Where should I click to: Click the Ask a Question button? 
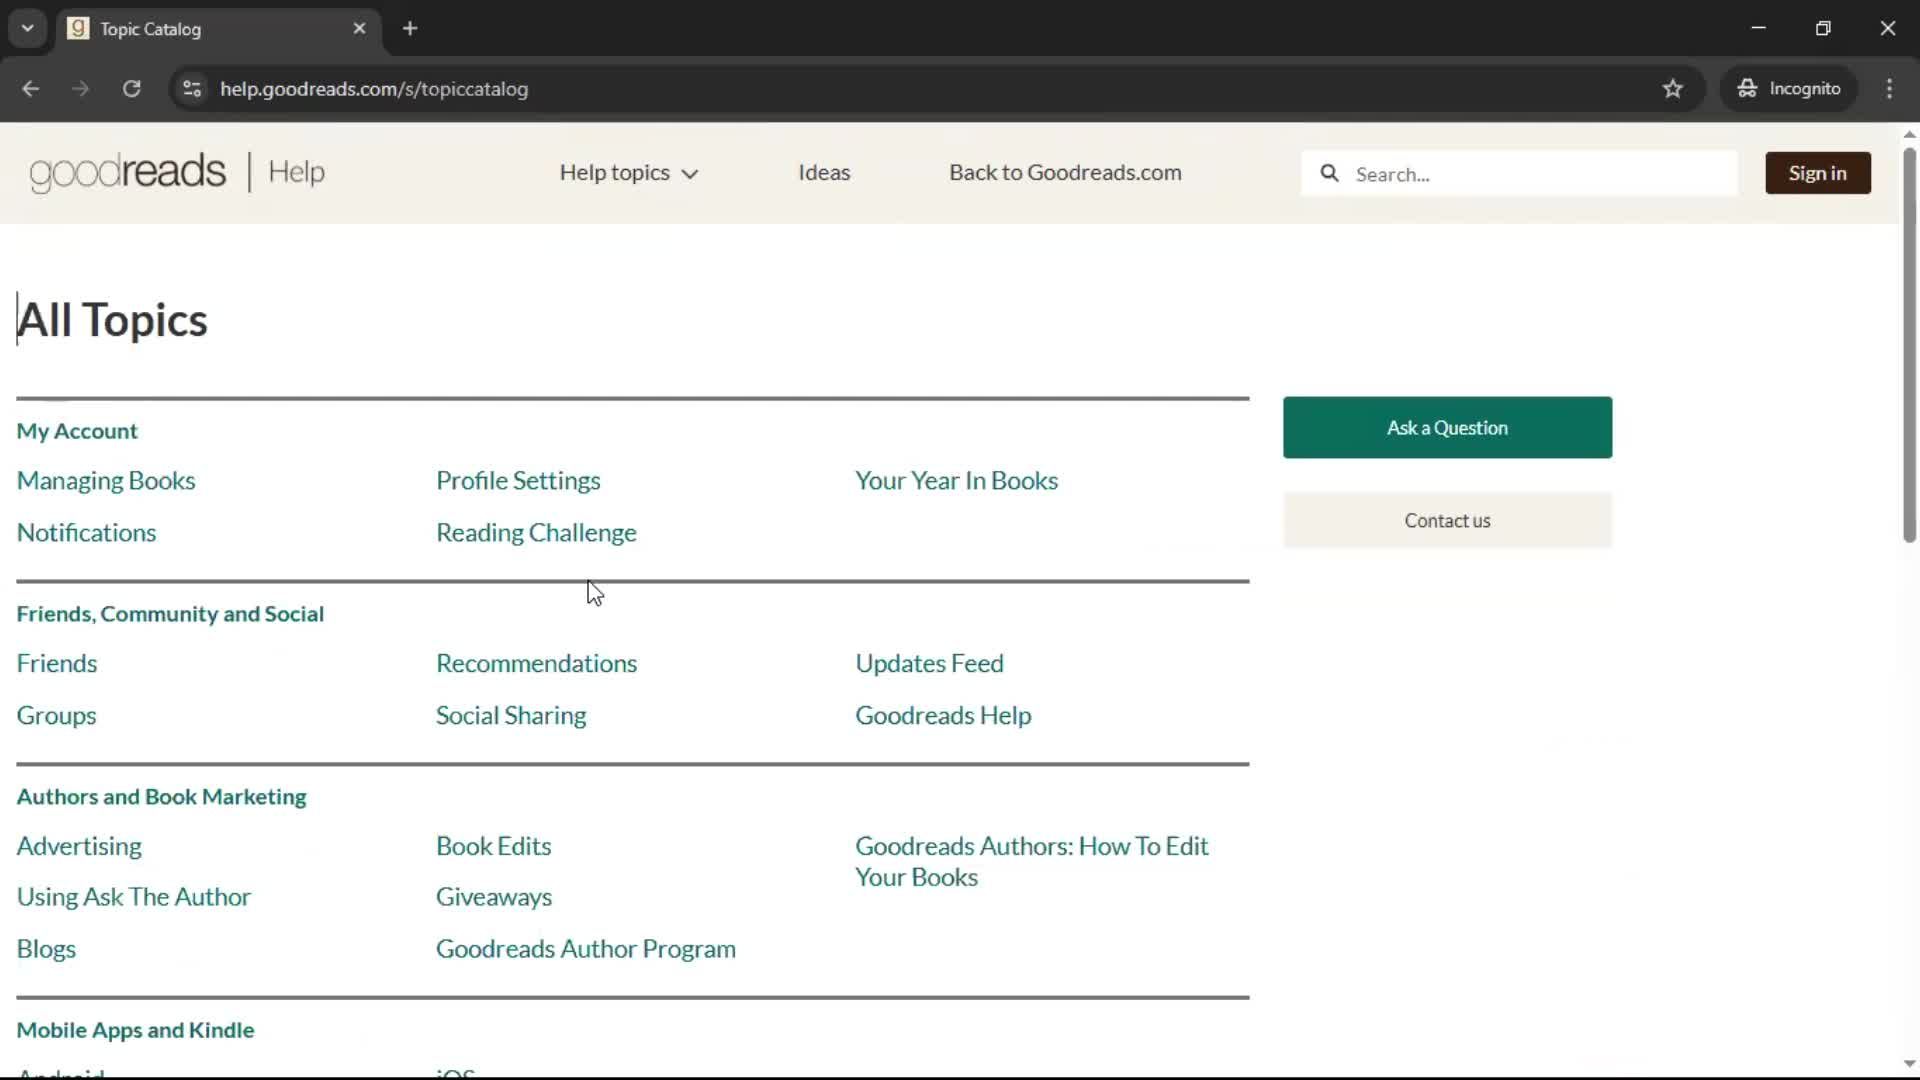(x=1447, y=428)
